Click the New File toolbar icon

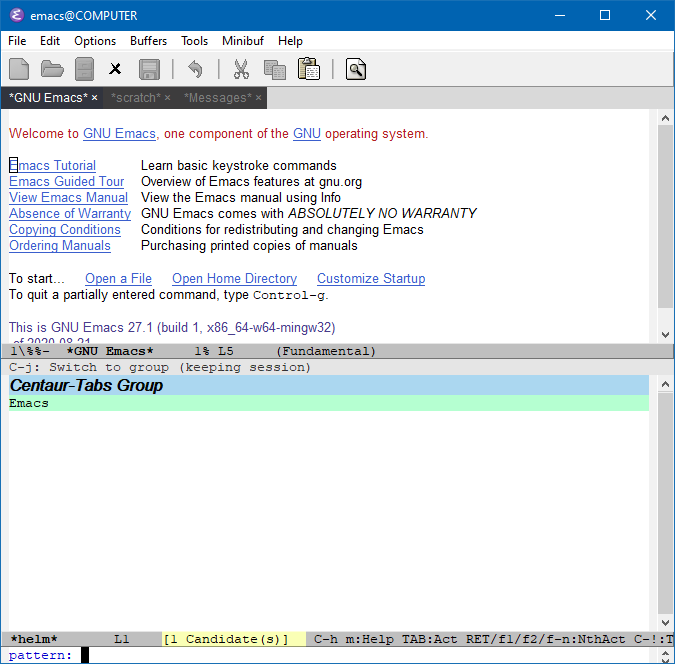coord(19,69)
